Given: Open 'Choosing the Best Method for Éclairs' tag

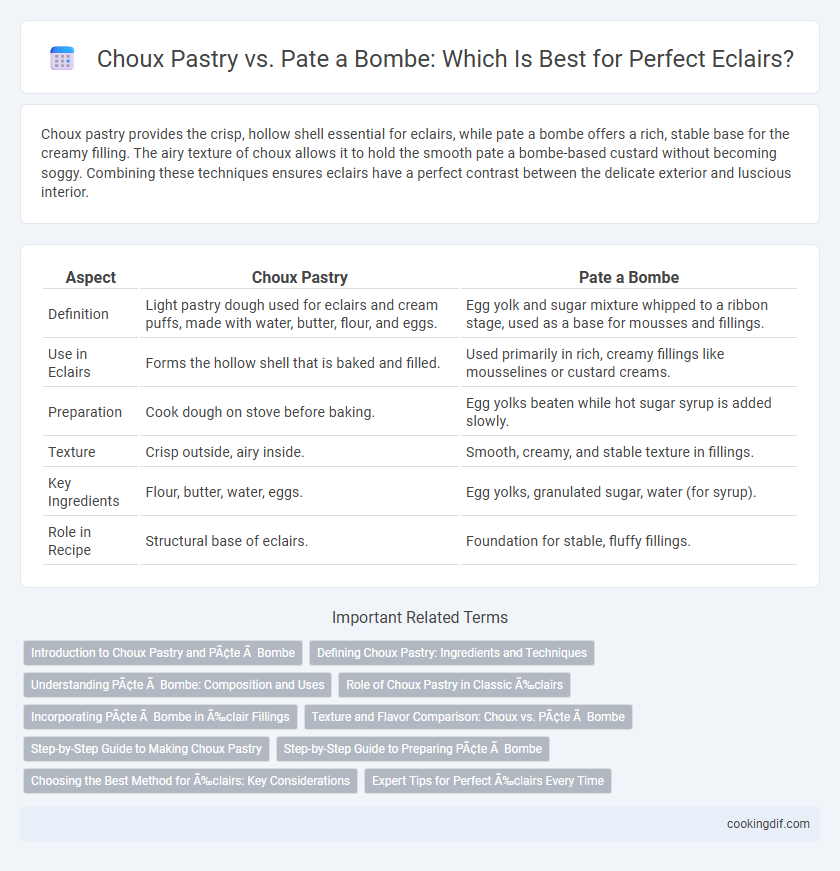Looking at the screenshot, I should tap(191, 780).
